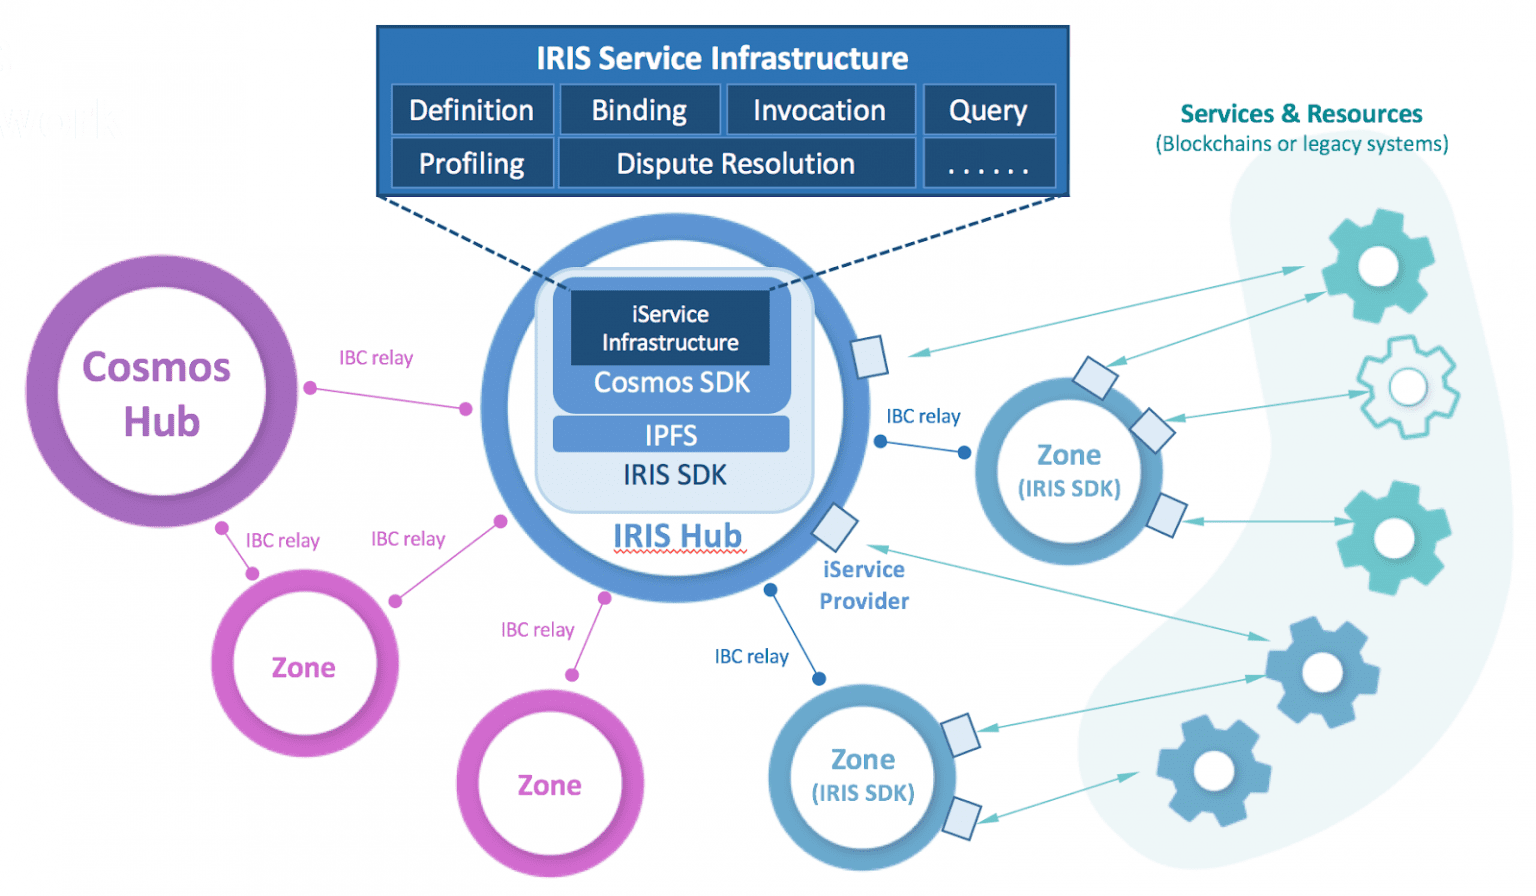This screenshot has height=896, width=1536.
Task: Click the IBC relay label beside Cosmos Hub
Action: pyautogui.click(x=376, y=358)
